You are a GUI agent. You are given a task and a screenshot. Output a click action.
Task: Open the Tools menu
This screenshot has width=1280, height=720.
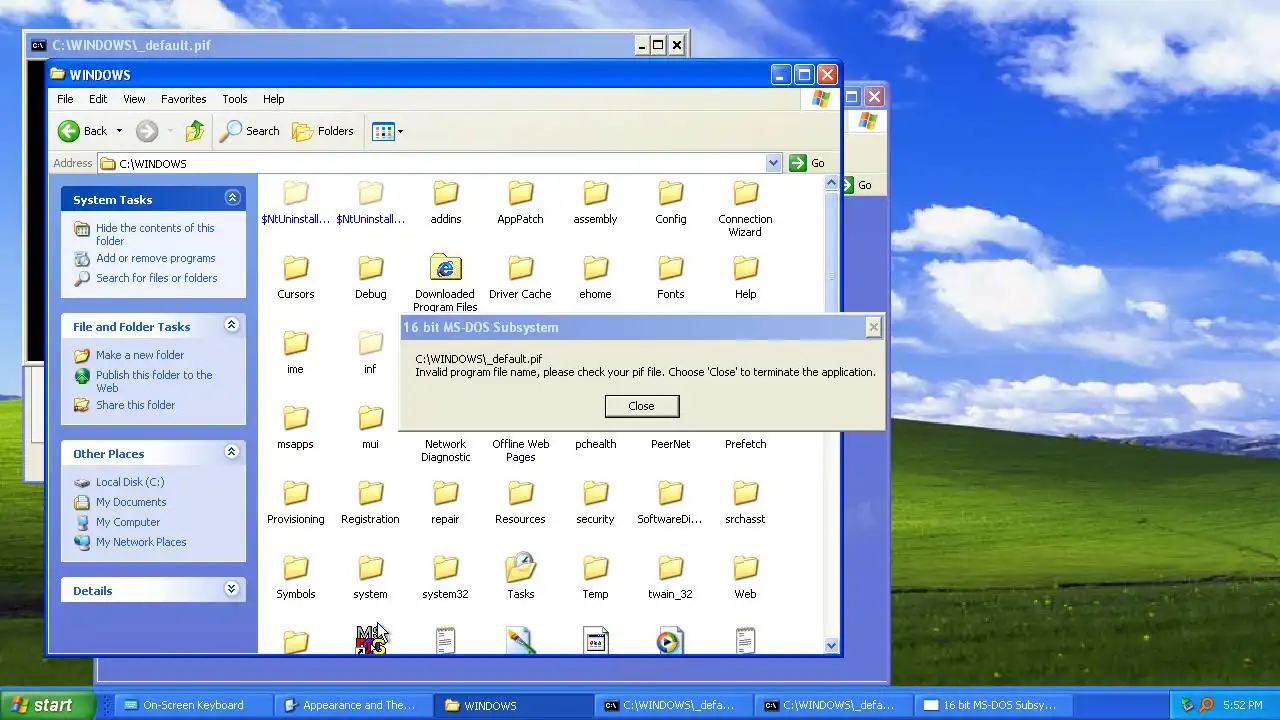click(235, 99)
